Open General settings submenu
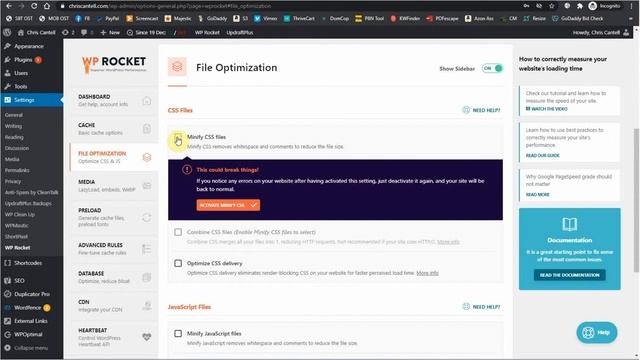This screenshot has width=640, height=360. 13,115
